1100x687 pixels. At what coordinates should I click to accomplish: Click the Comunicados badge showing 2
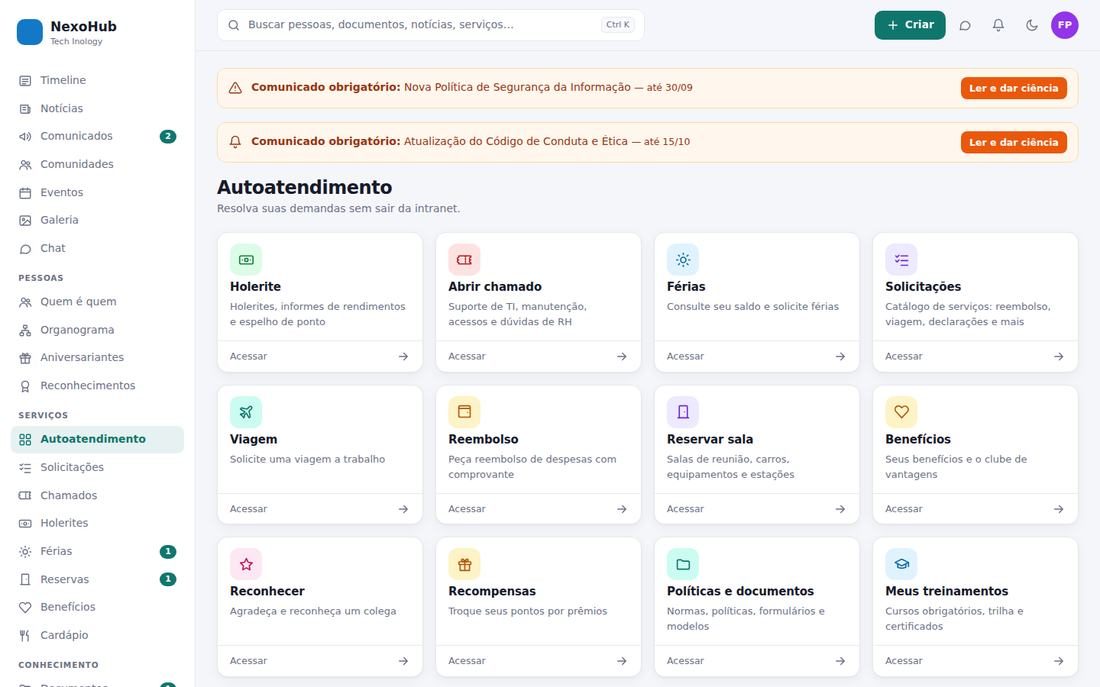[x=168, y=136]
